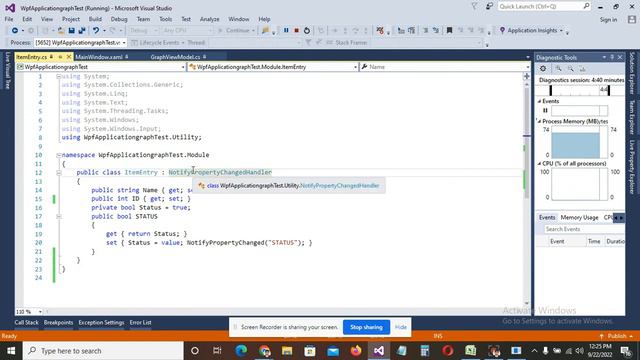Zoom in on the diagnostics timeline
The width and height of the screenshot is (640, 360).
coord(558,69)
